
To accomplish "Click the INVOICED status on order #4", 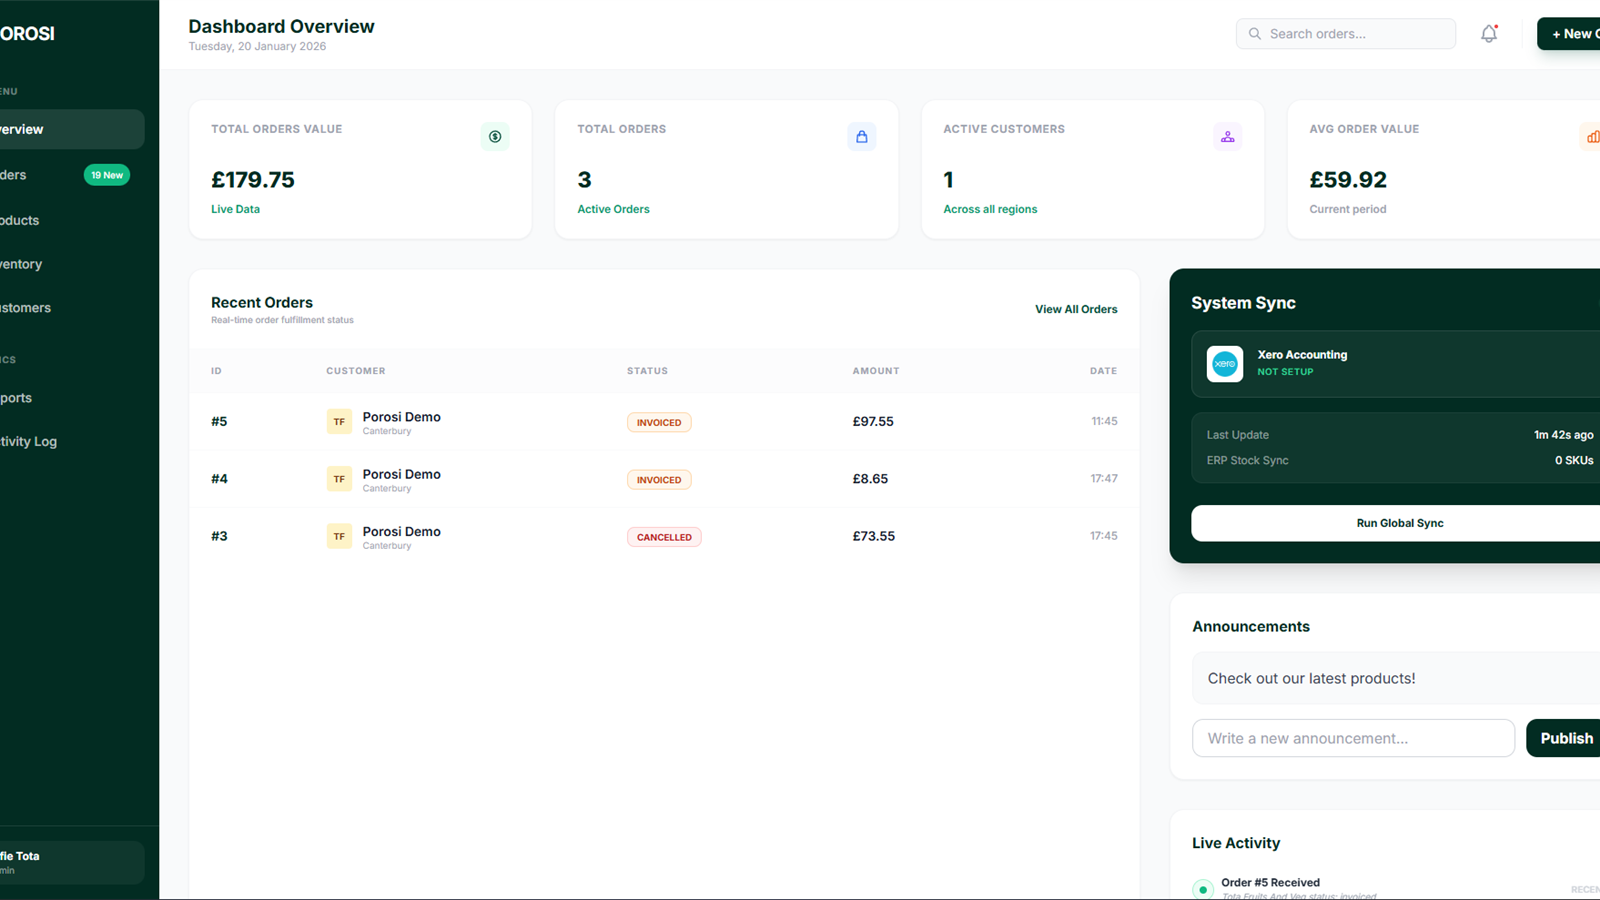I will (659, 480).
